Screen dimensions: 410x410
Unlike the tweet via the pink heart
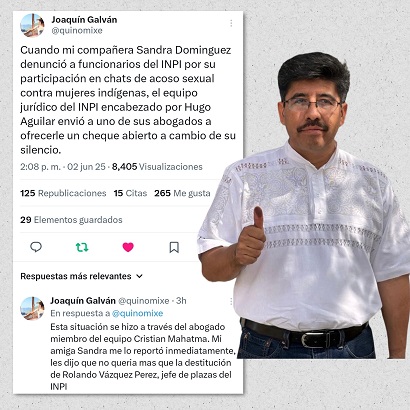click(128, 247)
